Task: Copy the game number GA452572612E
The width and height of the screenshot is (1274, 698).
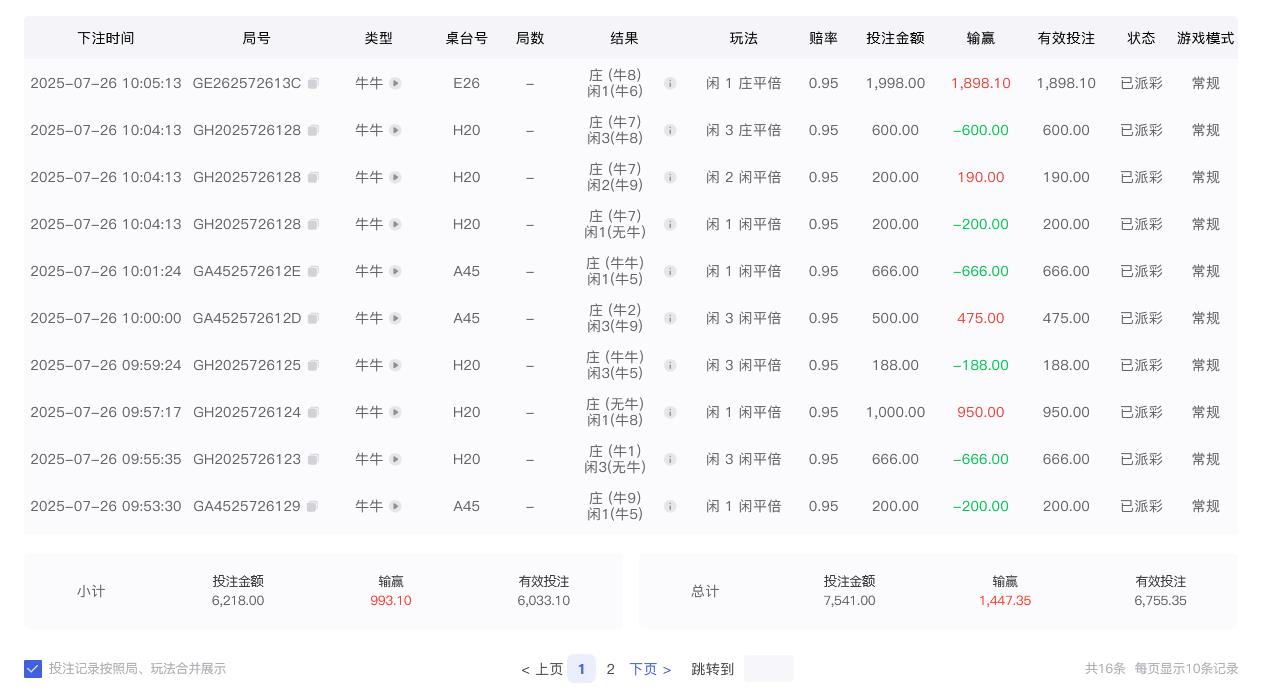Action: 313,271
